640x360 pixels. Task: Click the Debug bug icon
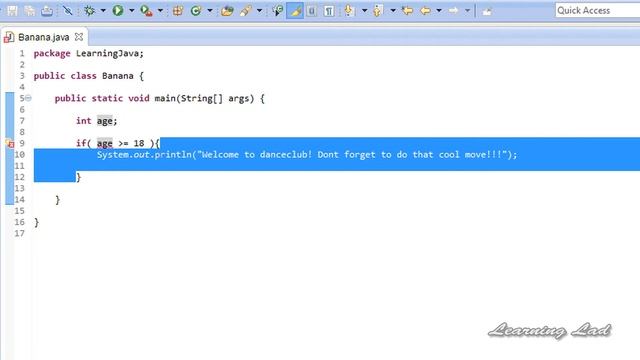click(x=89, y=11)
